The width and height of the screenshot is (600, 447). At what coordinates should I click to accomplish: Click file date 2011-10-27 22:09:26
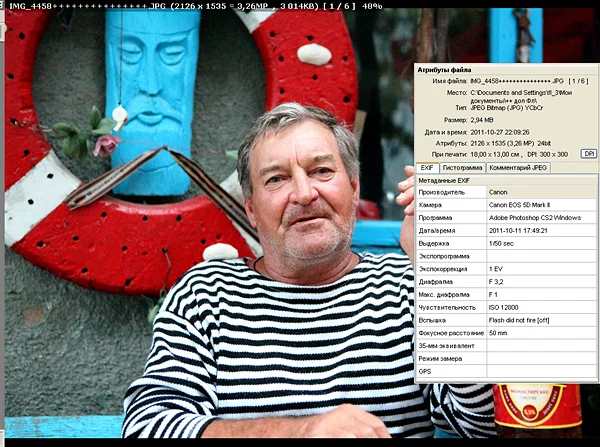[x=500, y=132]
